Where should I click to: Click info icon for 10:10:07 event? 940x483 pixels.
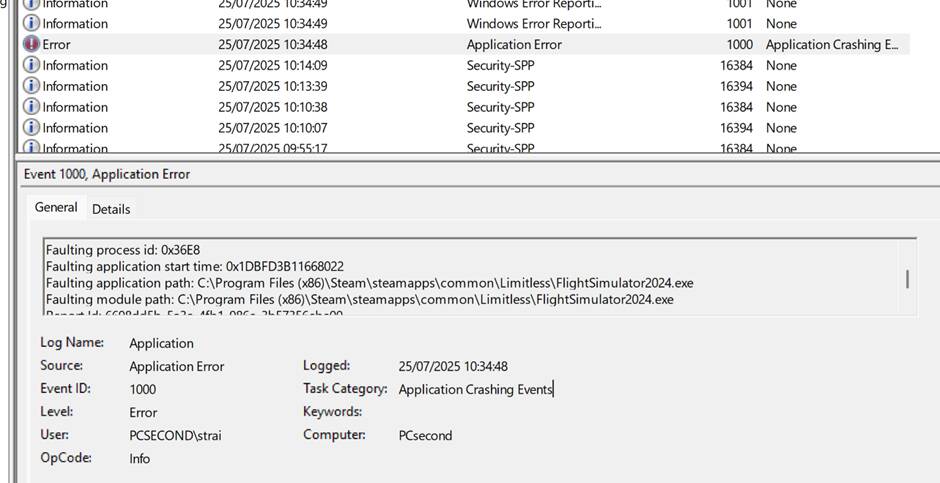(31, 128)
